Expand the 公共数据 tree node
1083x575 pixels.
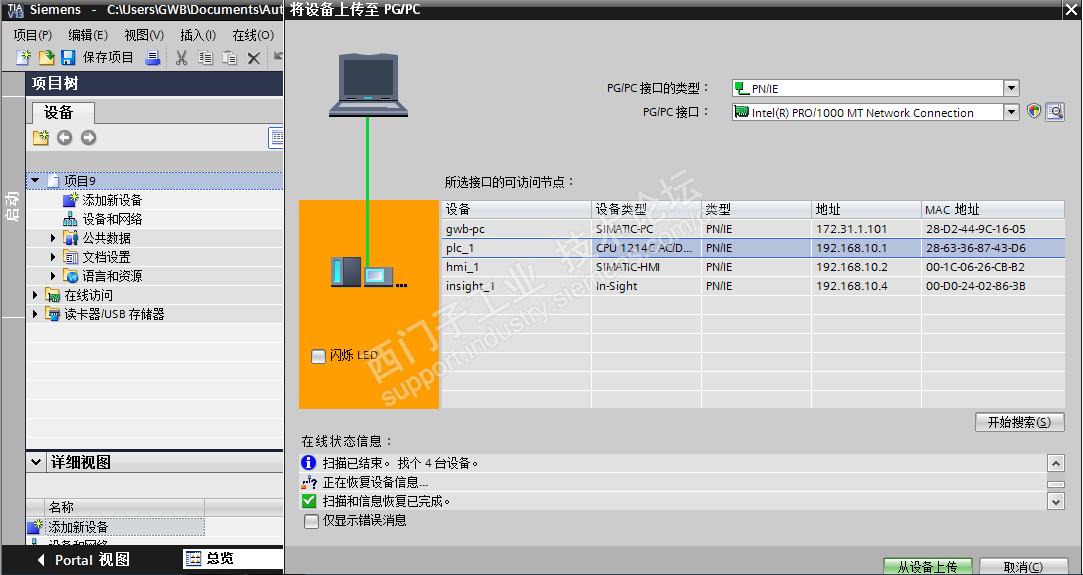52,238
